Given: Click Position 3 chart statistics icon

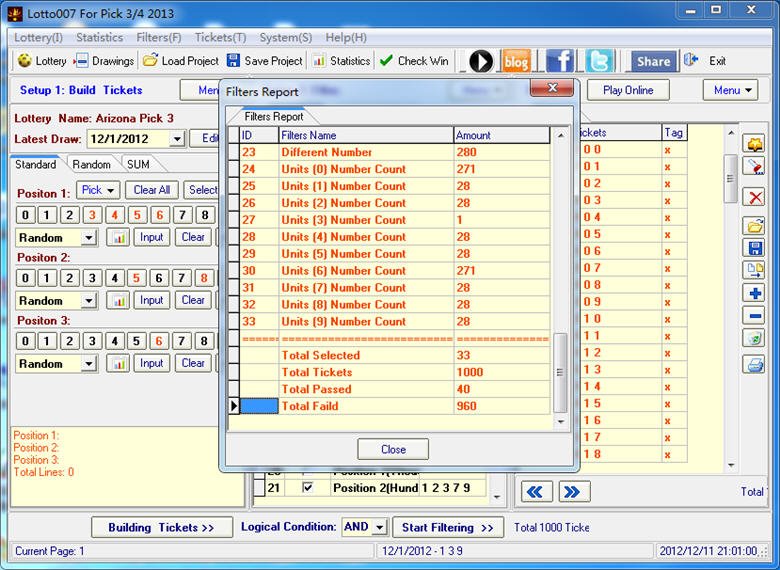Looking at the screenshot, I should [118, 364].
